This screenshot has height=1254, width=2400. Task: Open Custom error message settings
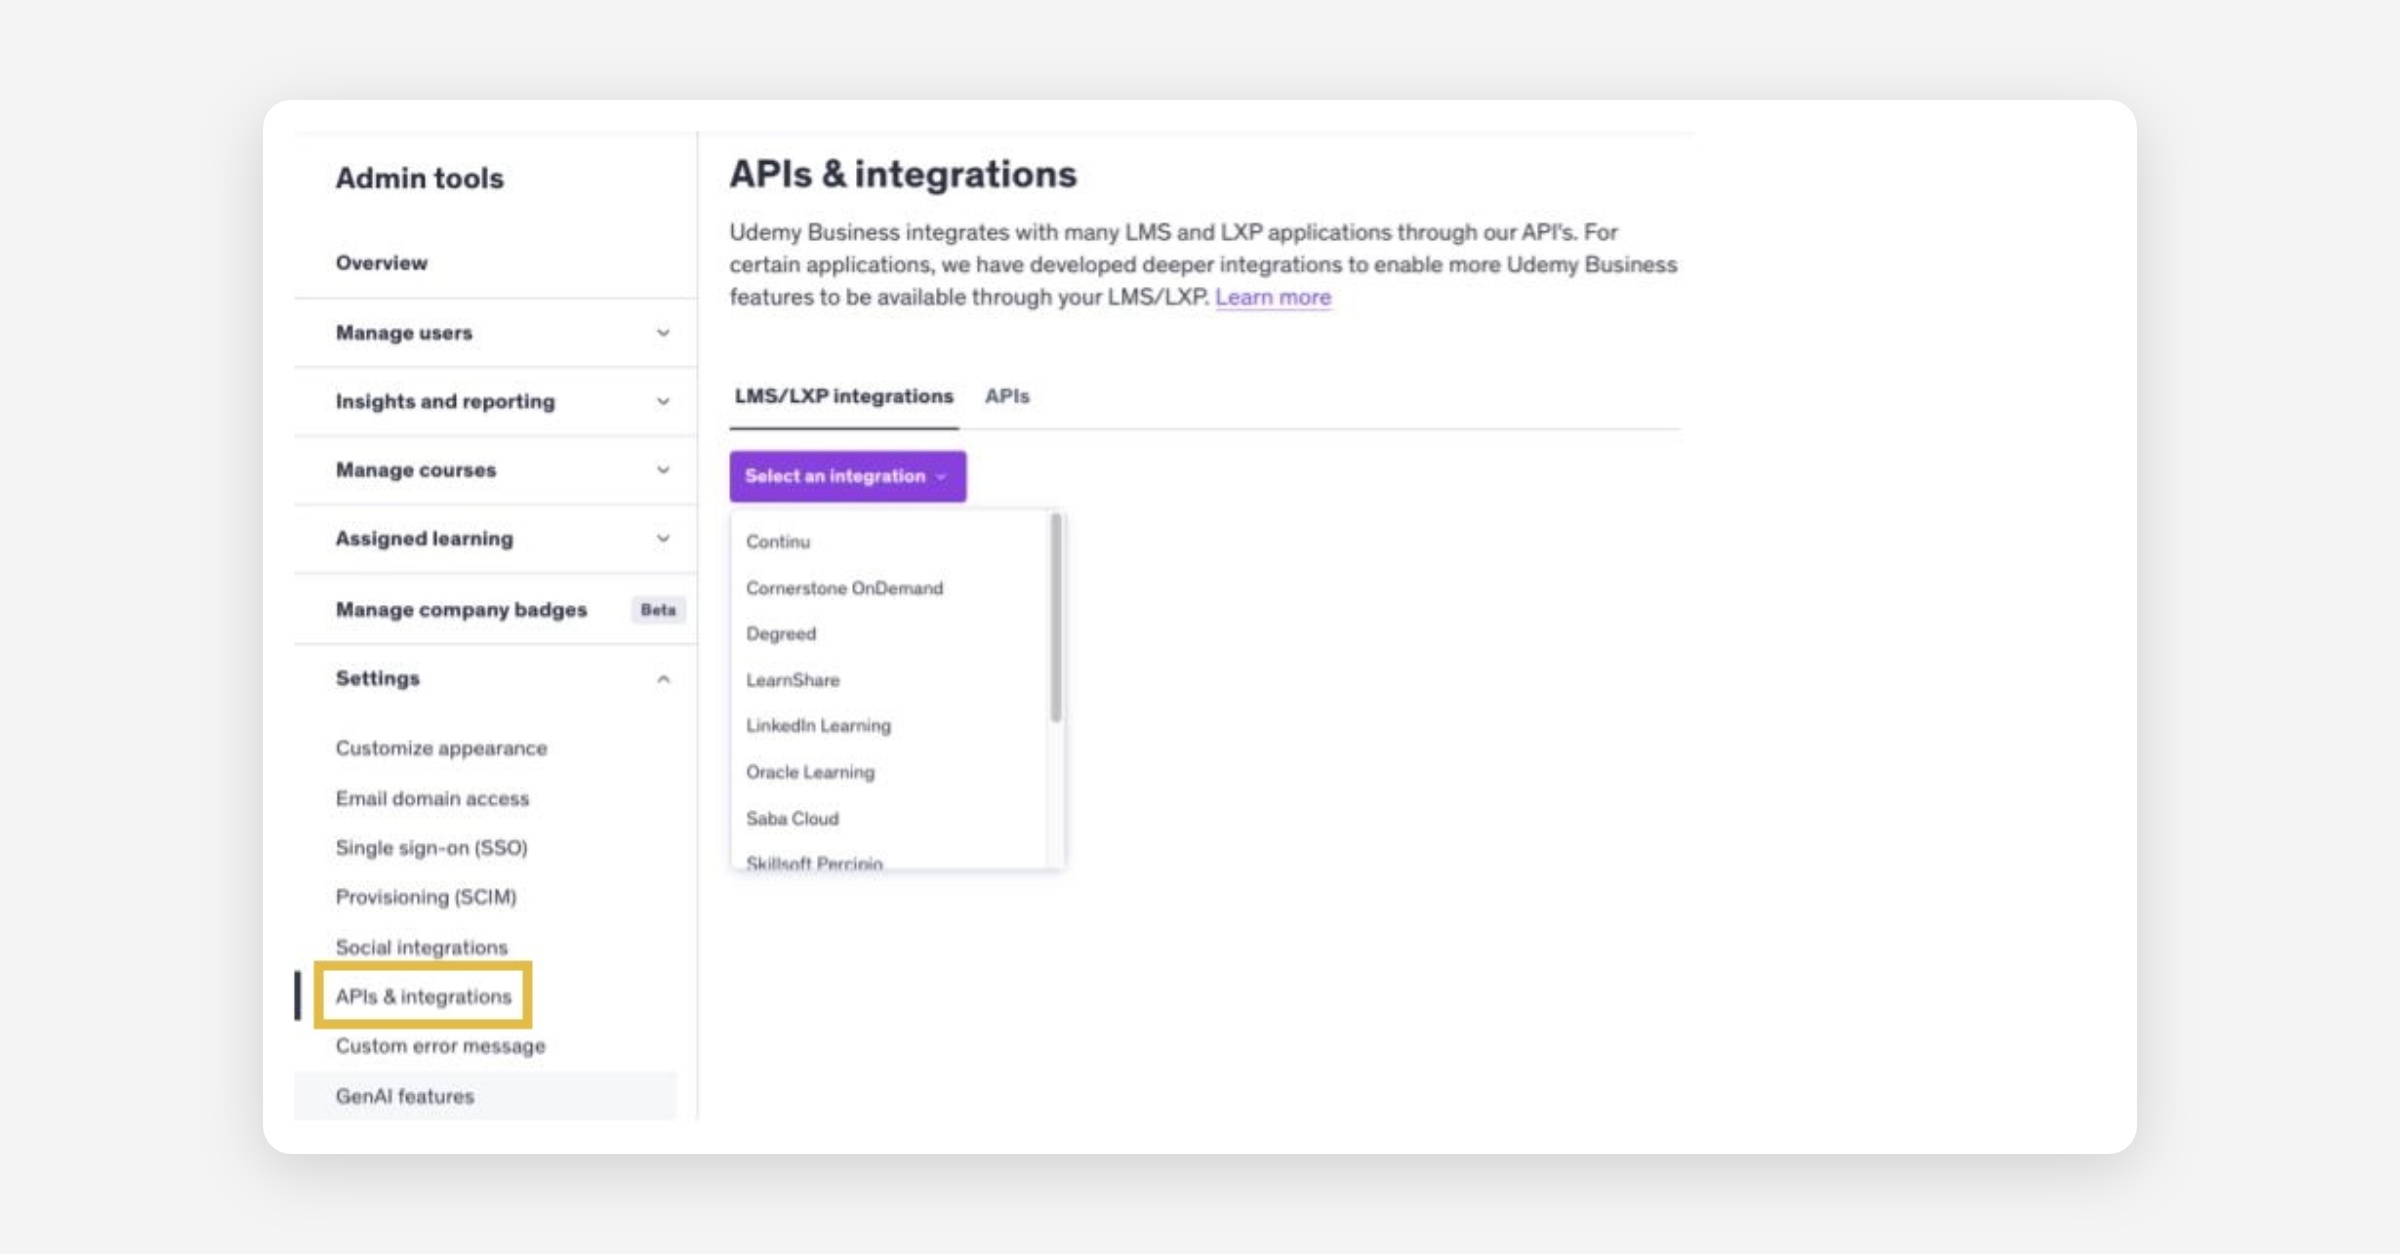(x=440, y=1046)
